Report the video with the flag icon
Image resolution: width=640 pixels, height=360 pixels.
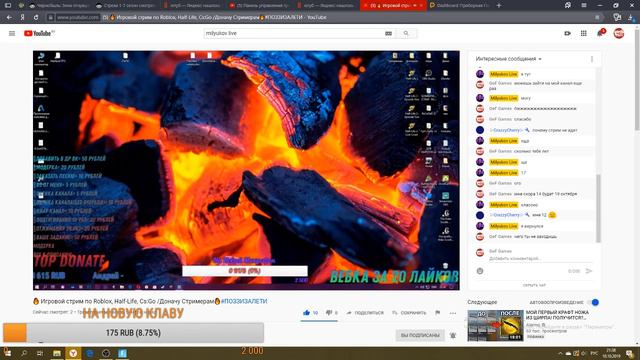tap(438, 313)
